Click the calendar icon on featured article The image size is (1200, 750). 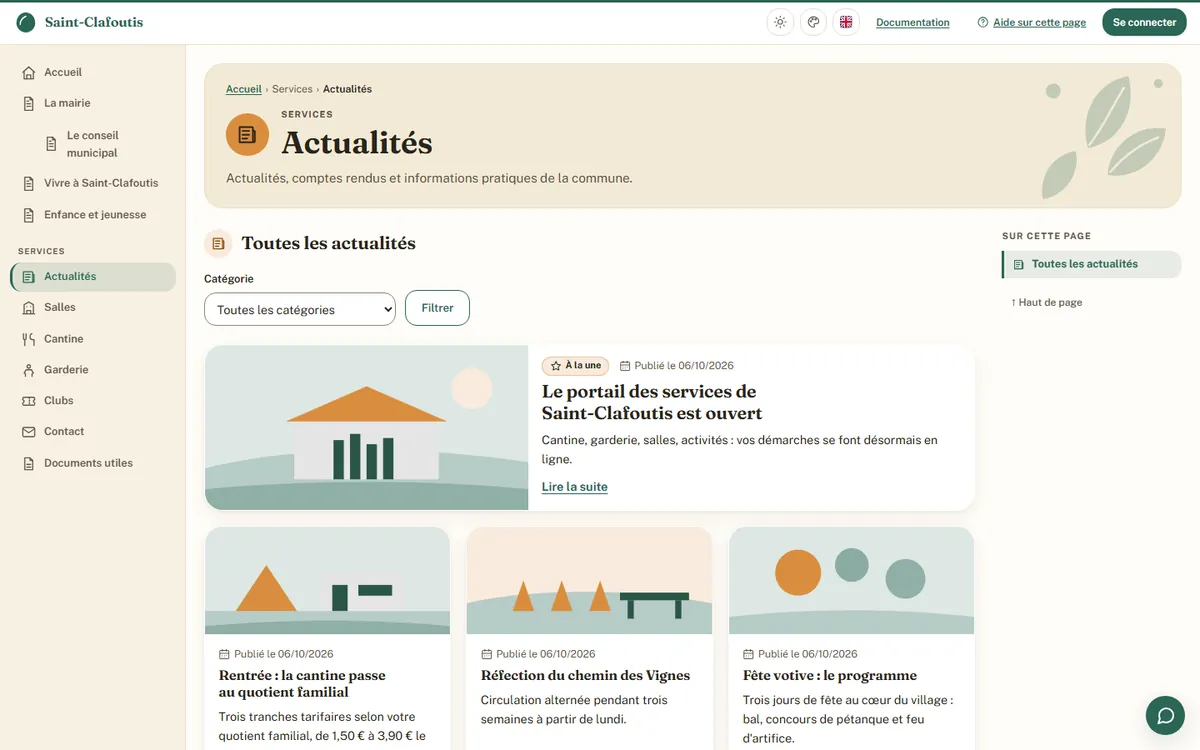pos(625,366)
